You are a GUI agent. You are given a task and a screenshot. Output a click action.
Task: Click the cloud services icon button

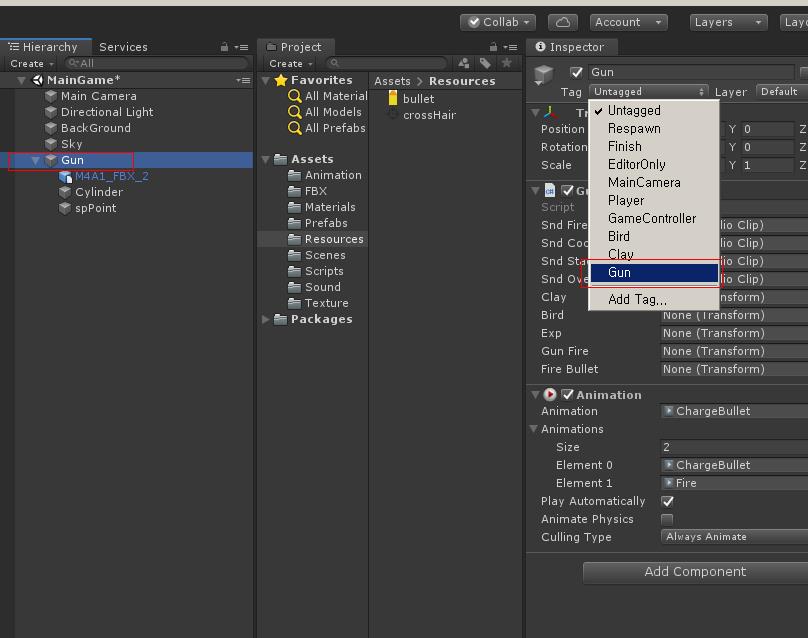pyautogui.click(x=563, y=22)
